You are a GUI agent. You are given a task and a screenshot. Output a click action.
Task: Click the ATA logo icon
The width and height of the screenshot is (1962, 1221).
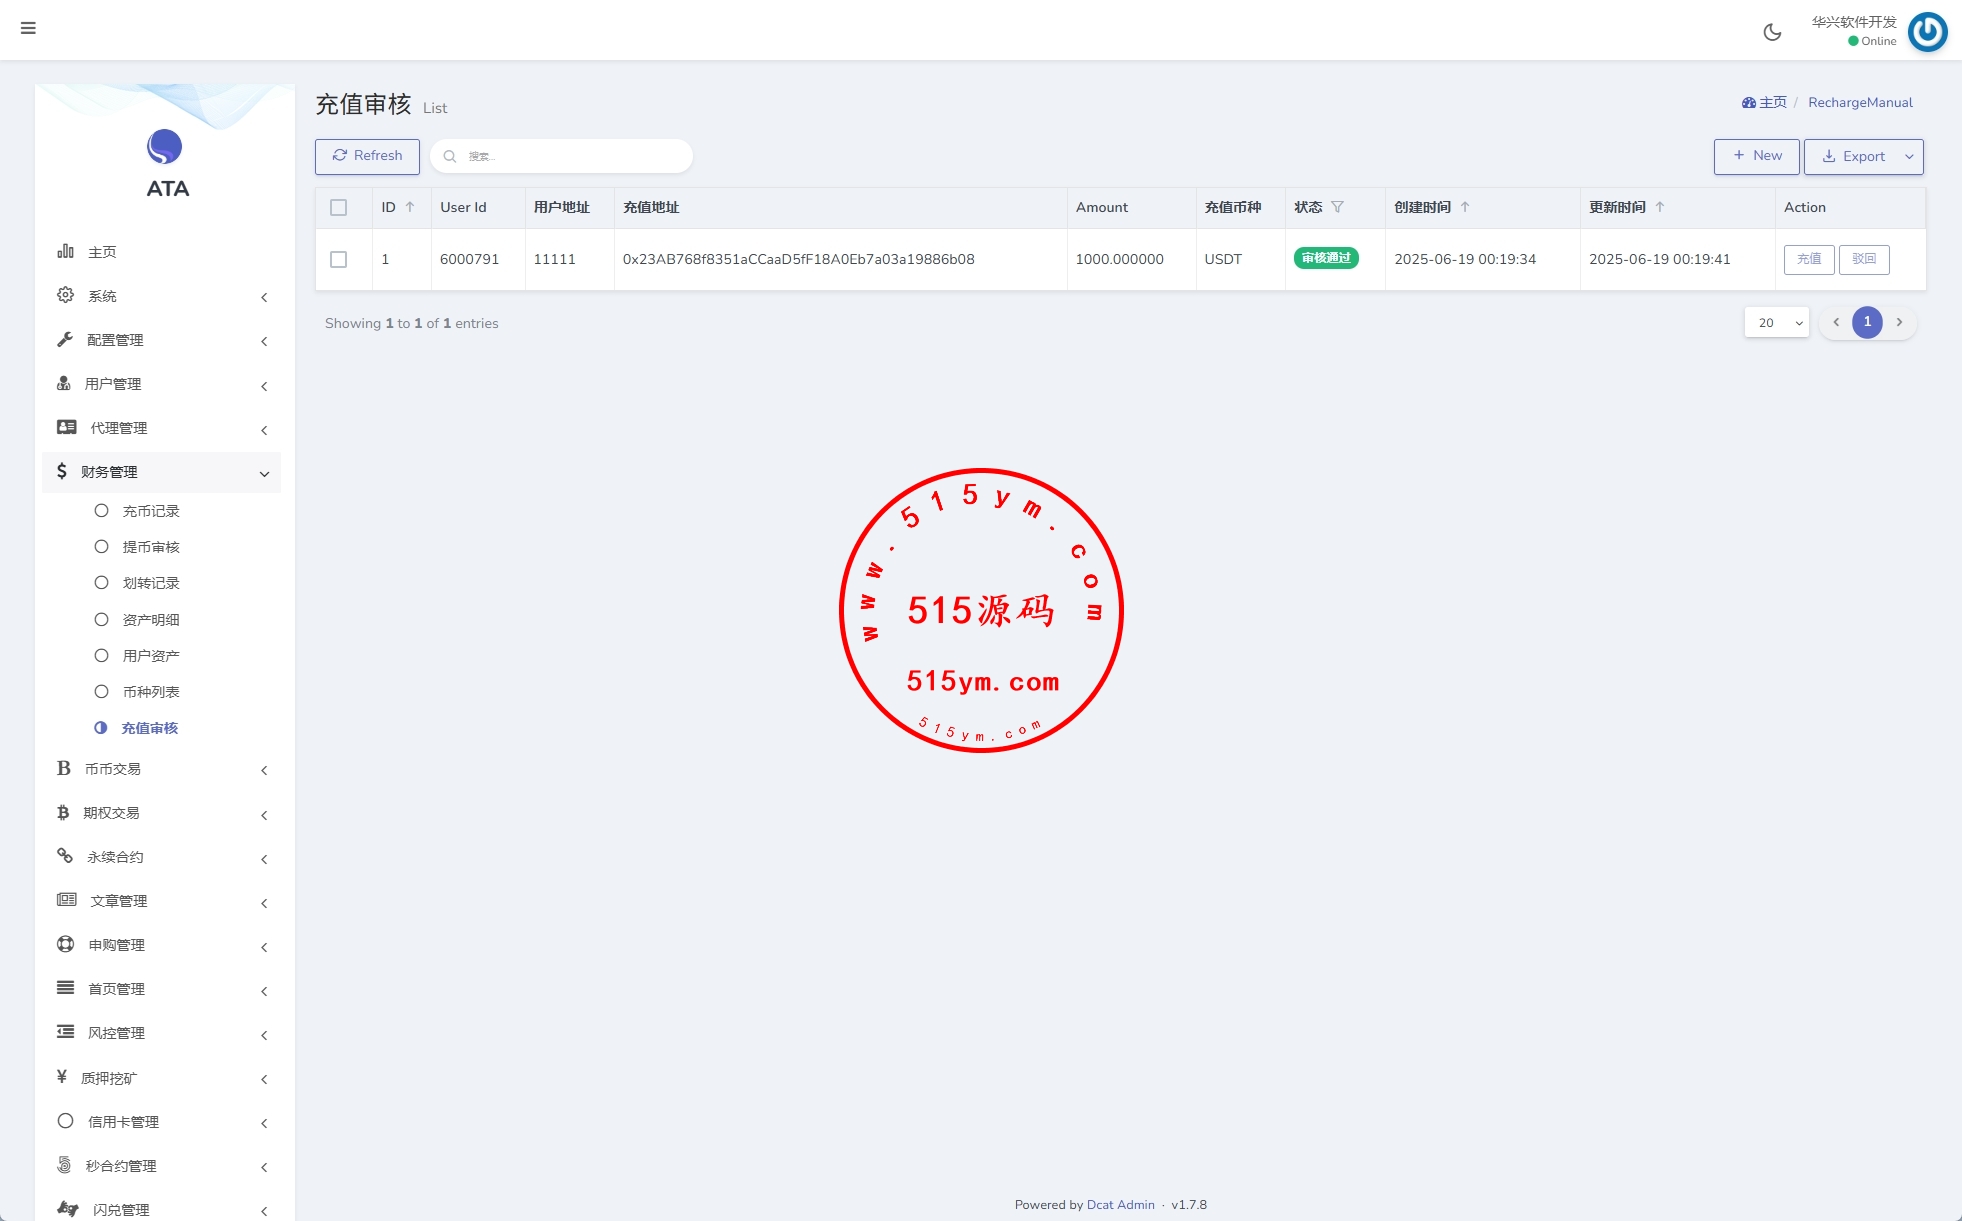point(165,147)
